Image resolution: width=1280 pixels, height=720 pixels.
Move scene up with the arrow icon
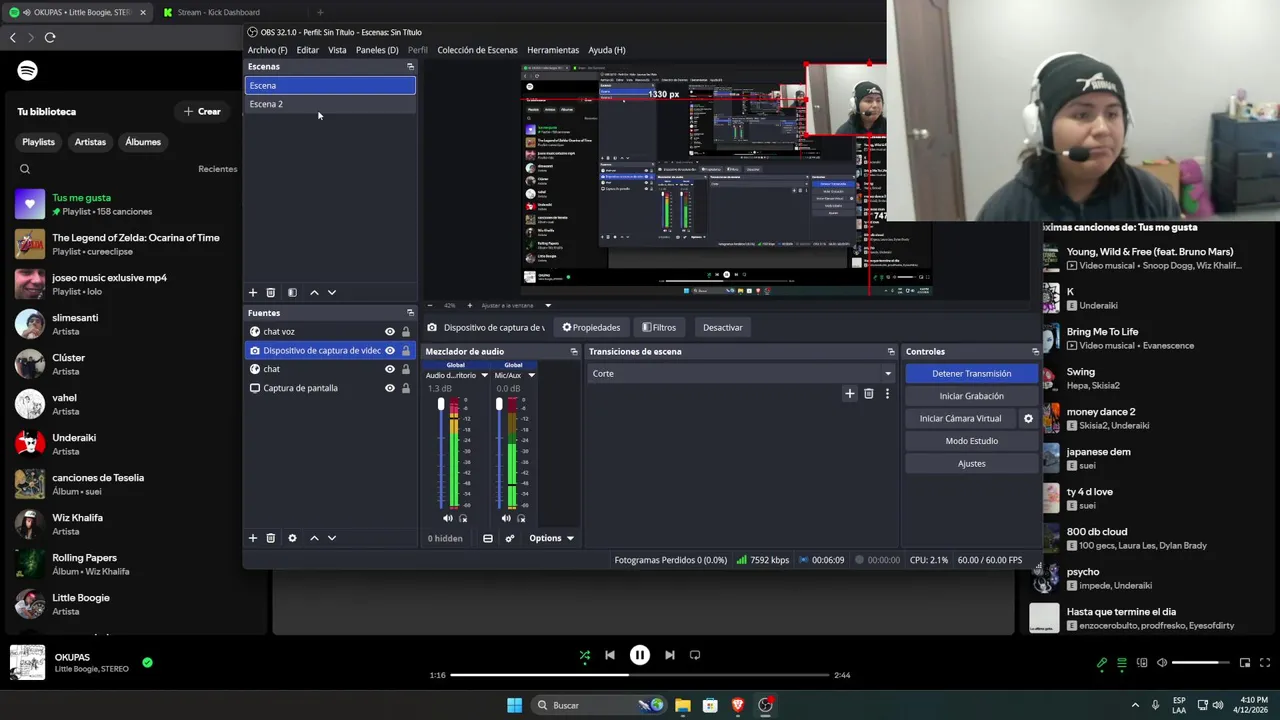pos(314,293)
